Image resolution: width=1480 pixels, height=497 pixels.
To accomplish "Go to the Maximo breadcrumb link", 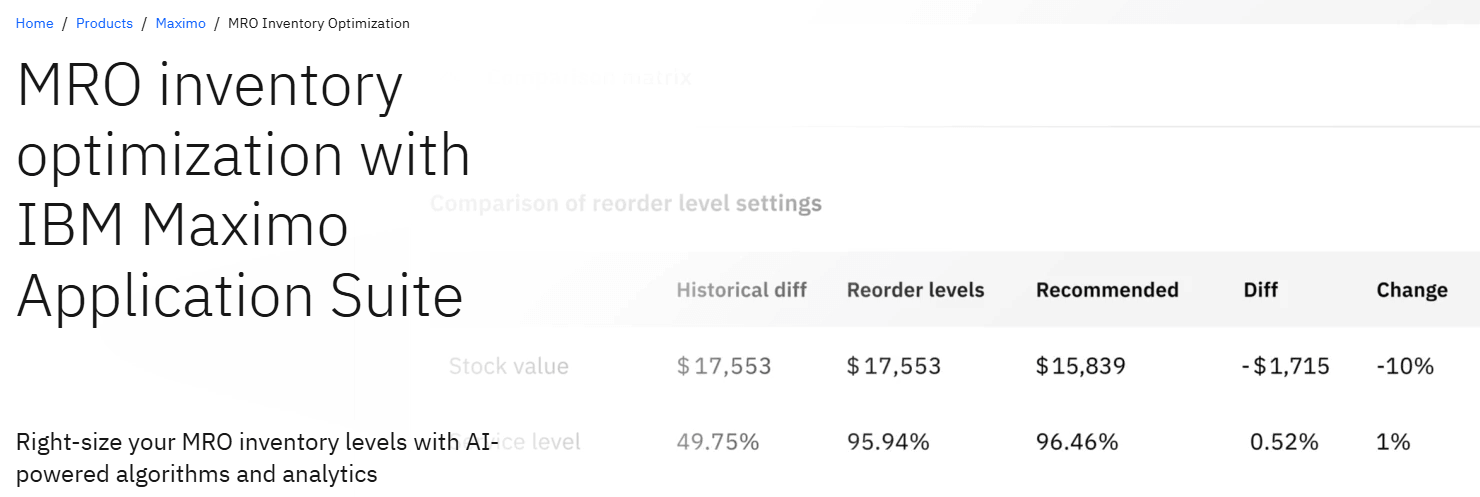I will (180, 23).
